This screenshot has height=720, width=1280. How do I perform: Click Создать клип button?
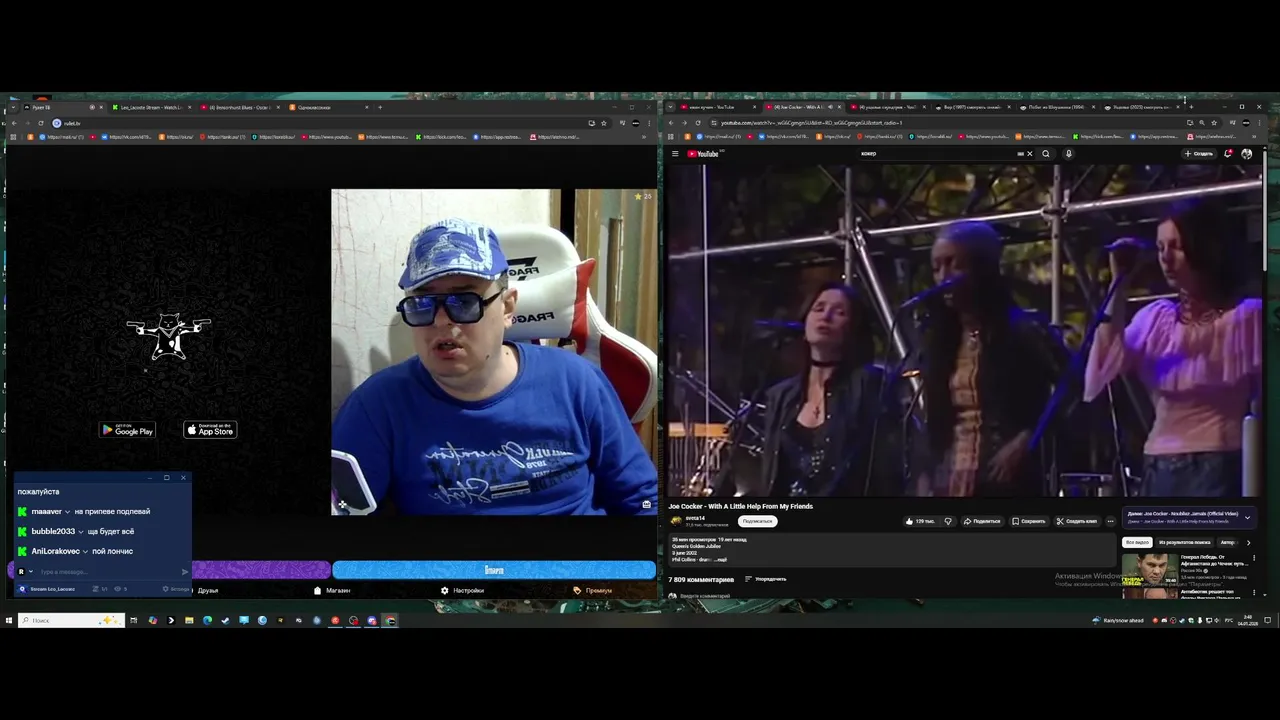point(1077,521)
